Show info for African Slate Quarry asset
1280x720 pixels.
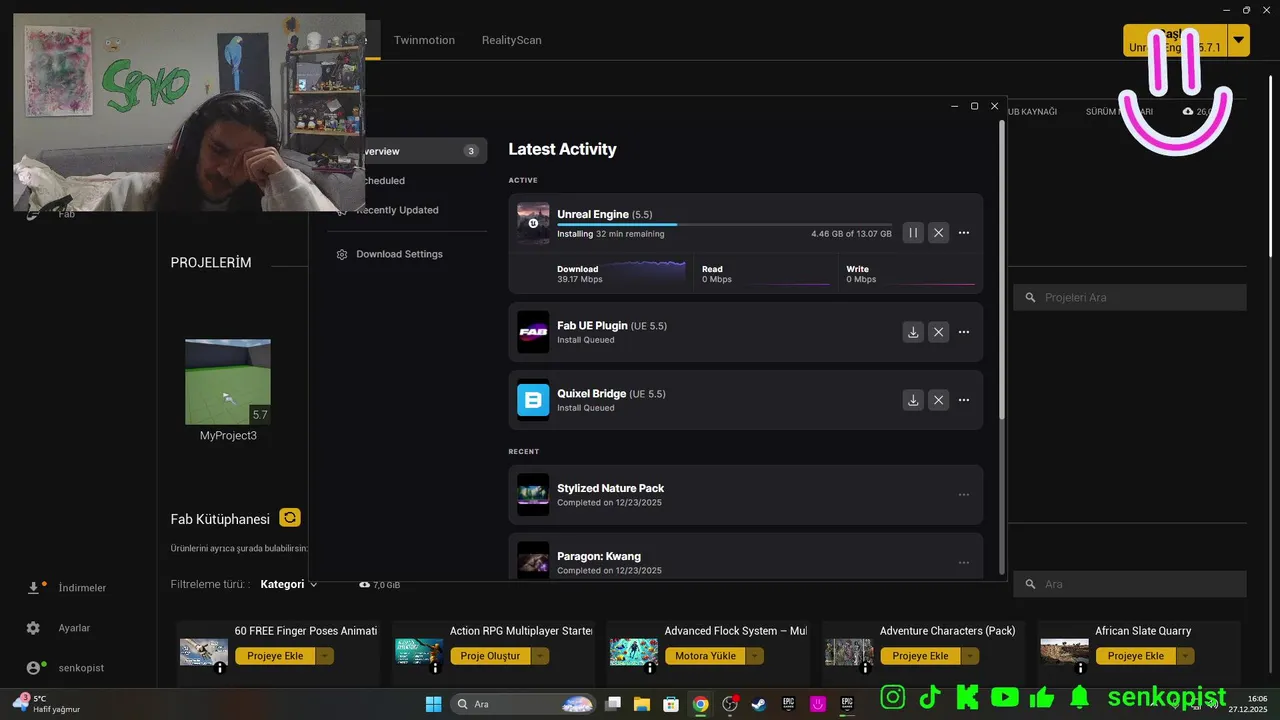[x=1081, y=668]
